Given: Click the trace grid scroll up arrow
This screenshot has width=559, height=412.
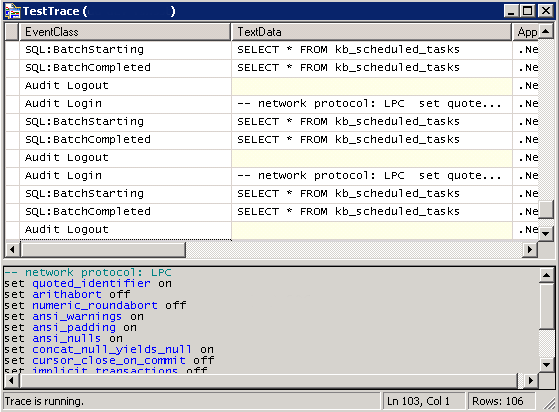Looking at the screenshot, I should [x=545, y=32].
